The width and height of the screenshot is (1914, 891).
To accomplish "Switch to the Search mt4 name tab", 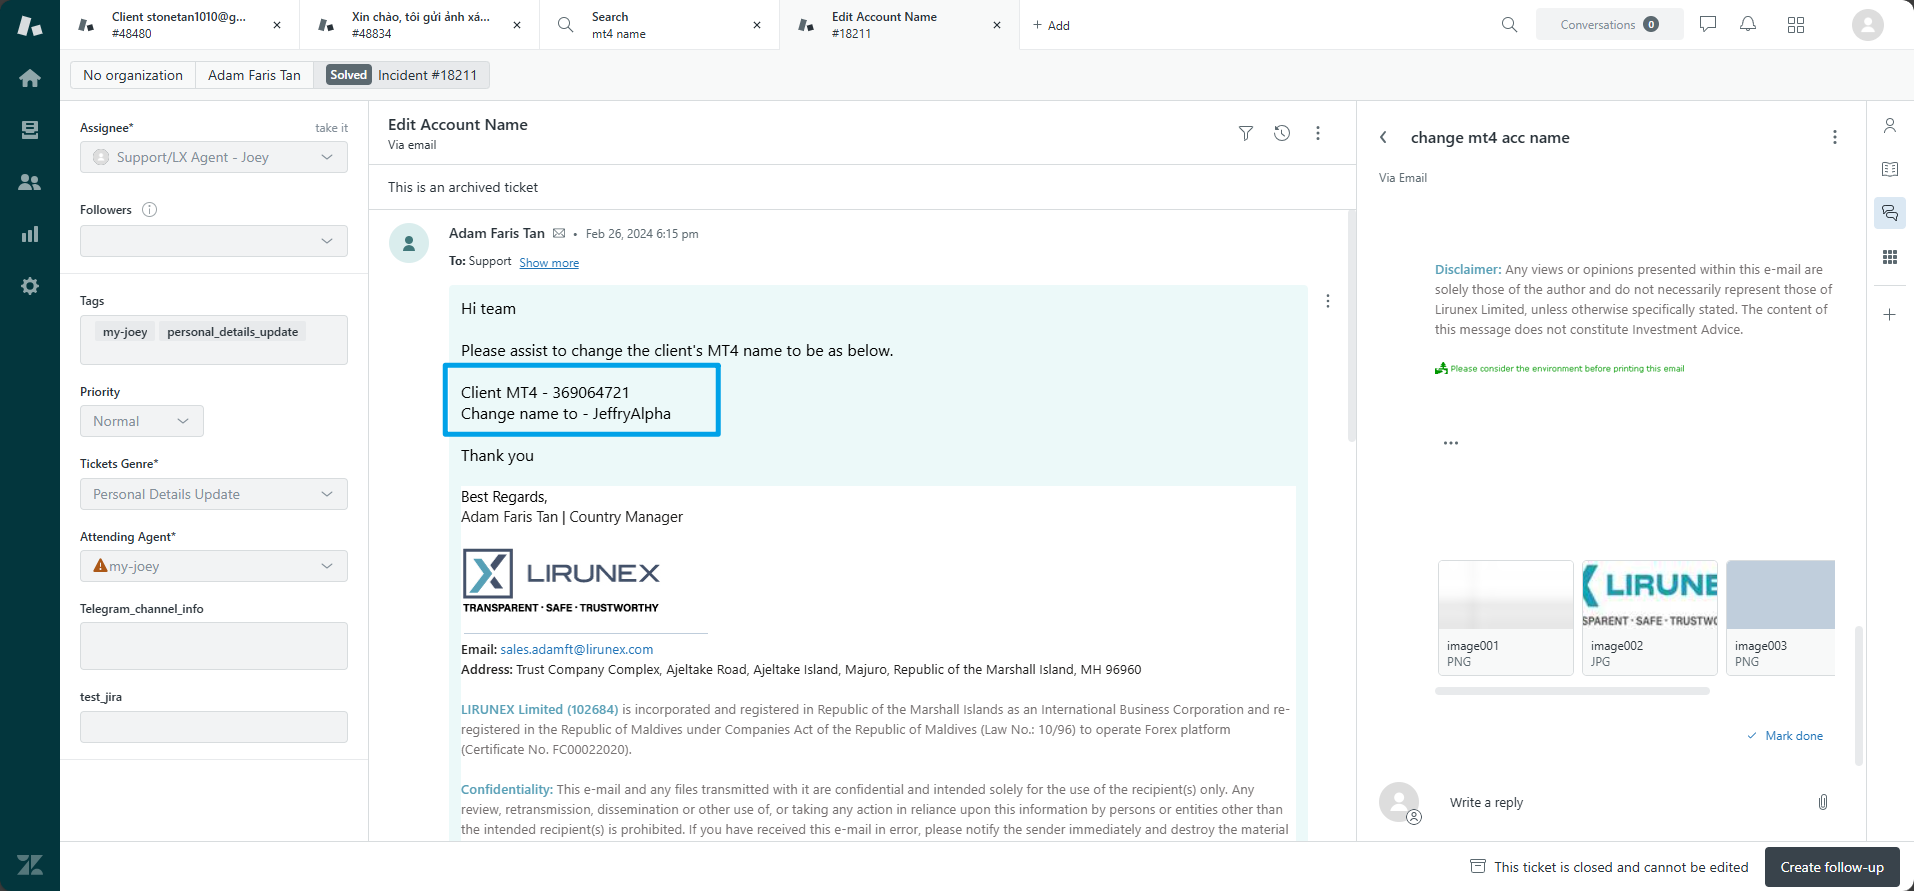I will [650, 25].
